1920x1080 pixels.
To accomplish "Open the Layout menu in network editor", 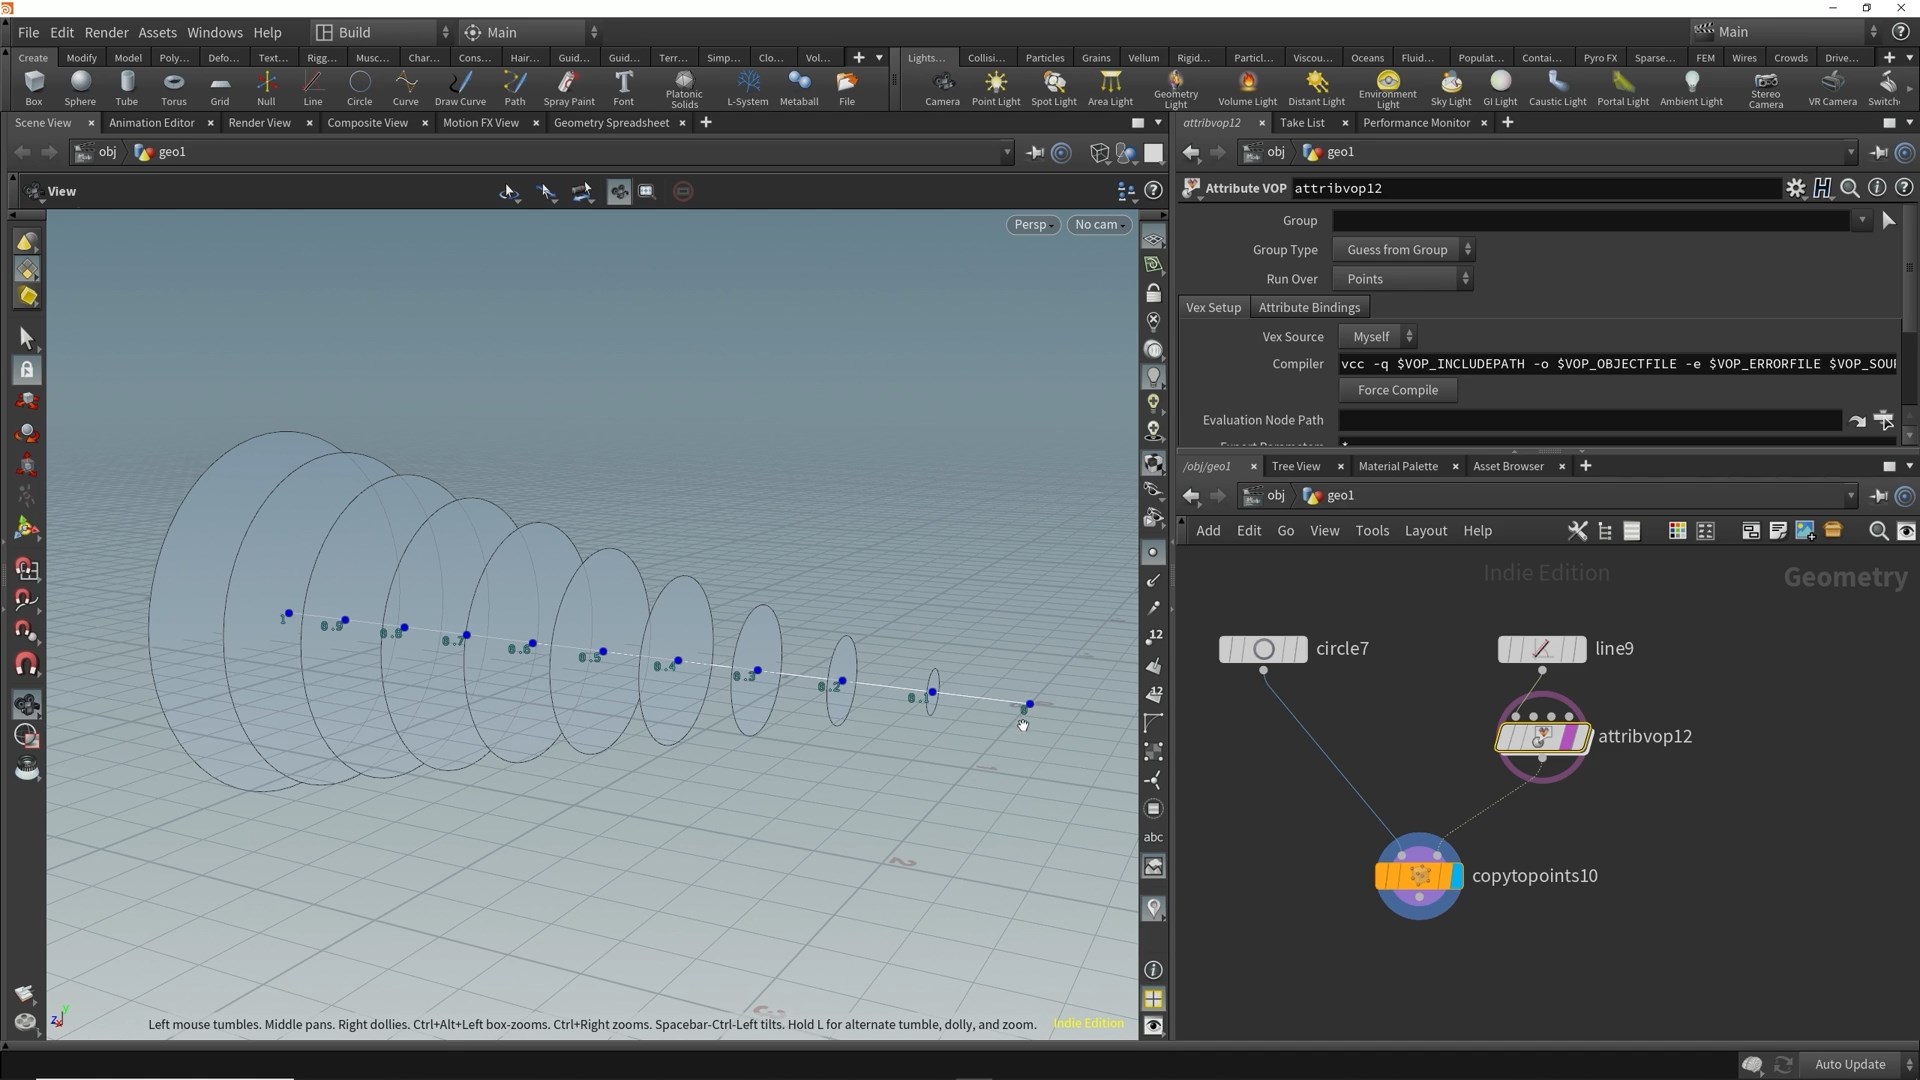I will coord(1425,531).
